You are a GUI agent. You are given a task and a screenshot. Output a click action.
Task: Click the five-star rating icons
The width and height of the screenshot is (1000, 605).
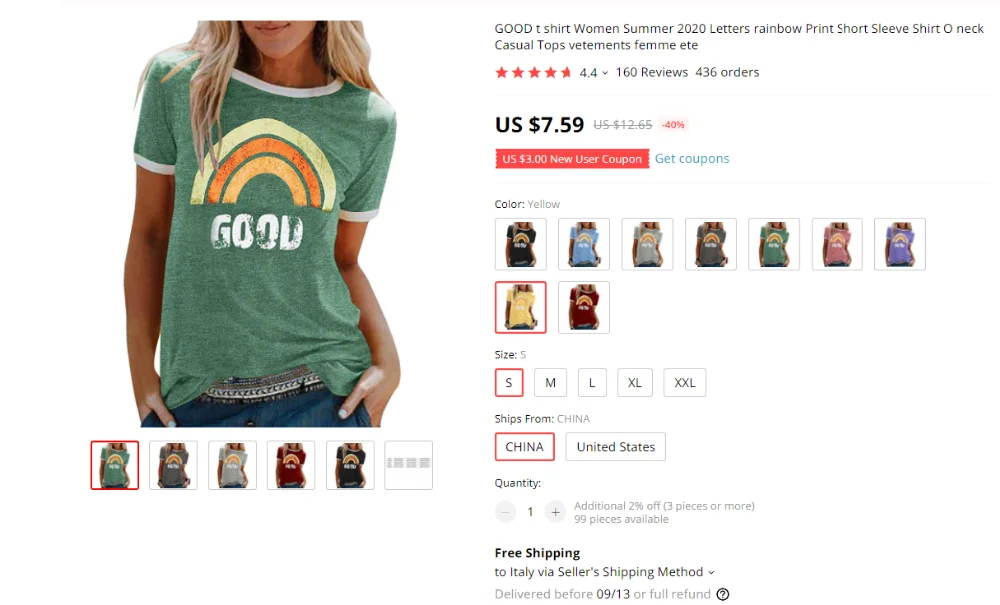click(x=533, y=73)
